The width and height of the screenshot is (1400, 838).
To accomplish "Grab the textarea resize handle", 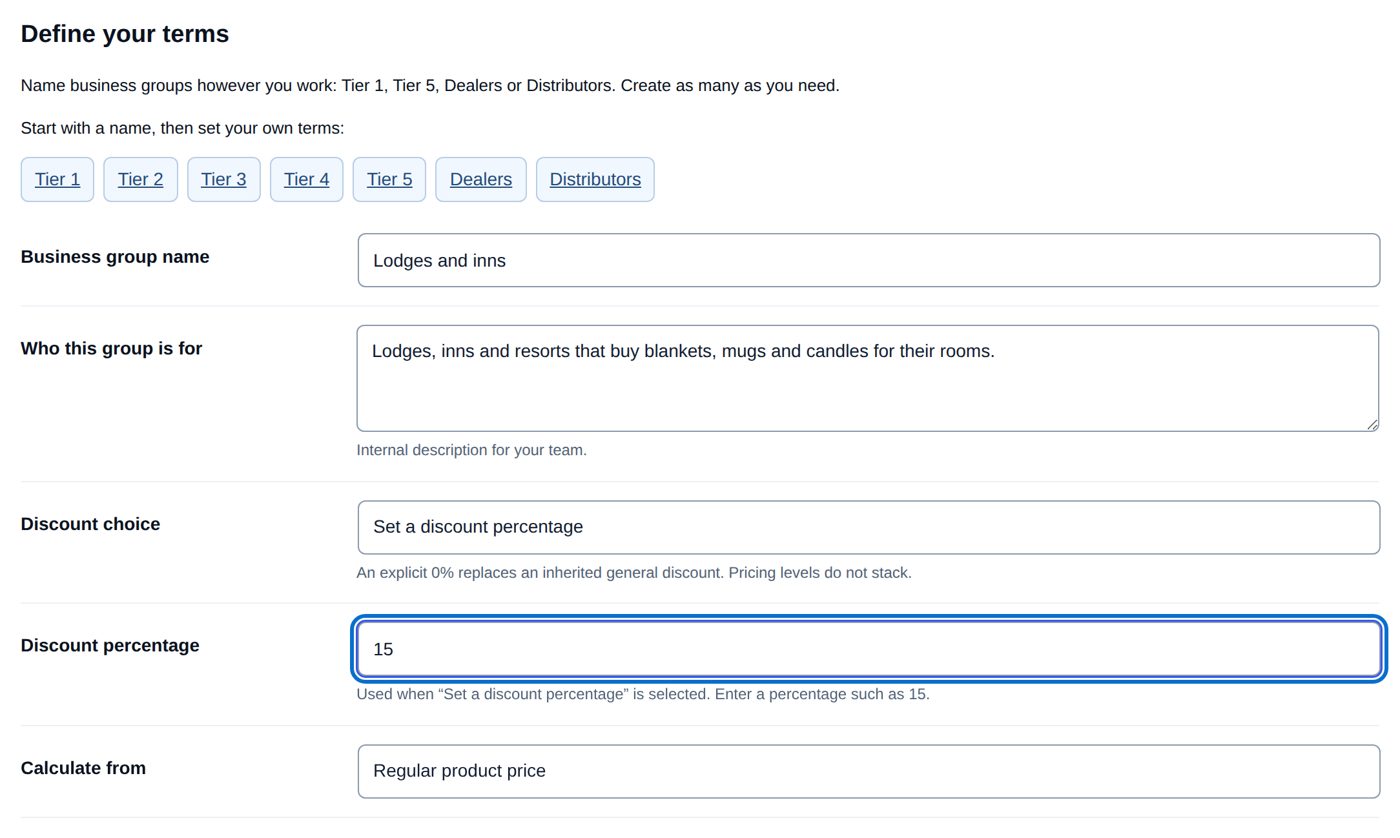I will (1372, 424).
